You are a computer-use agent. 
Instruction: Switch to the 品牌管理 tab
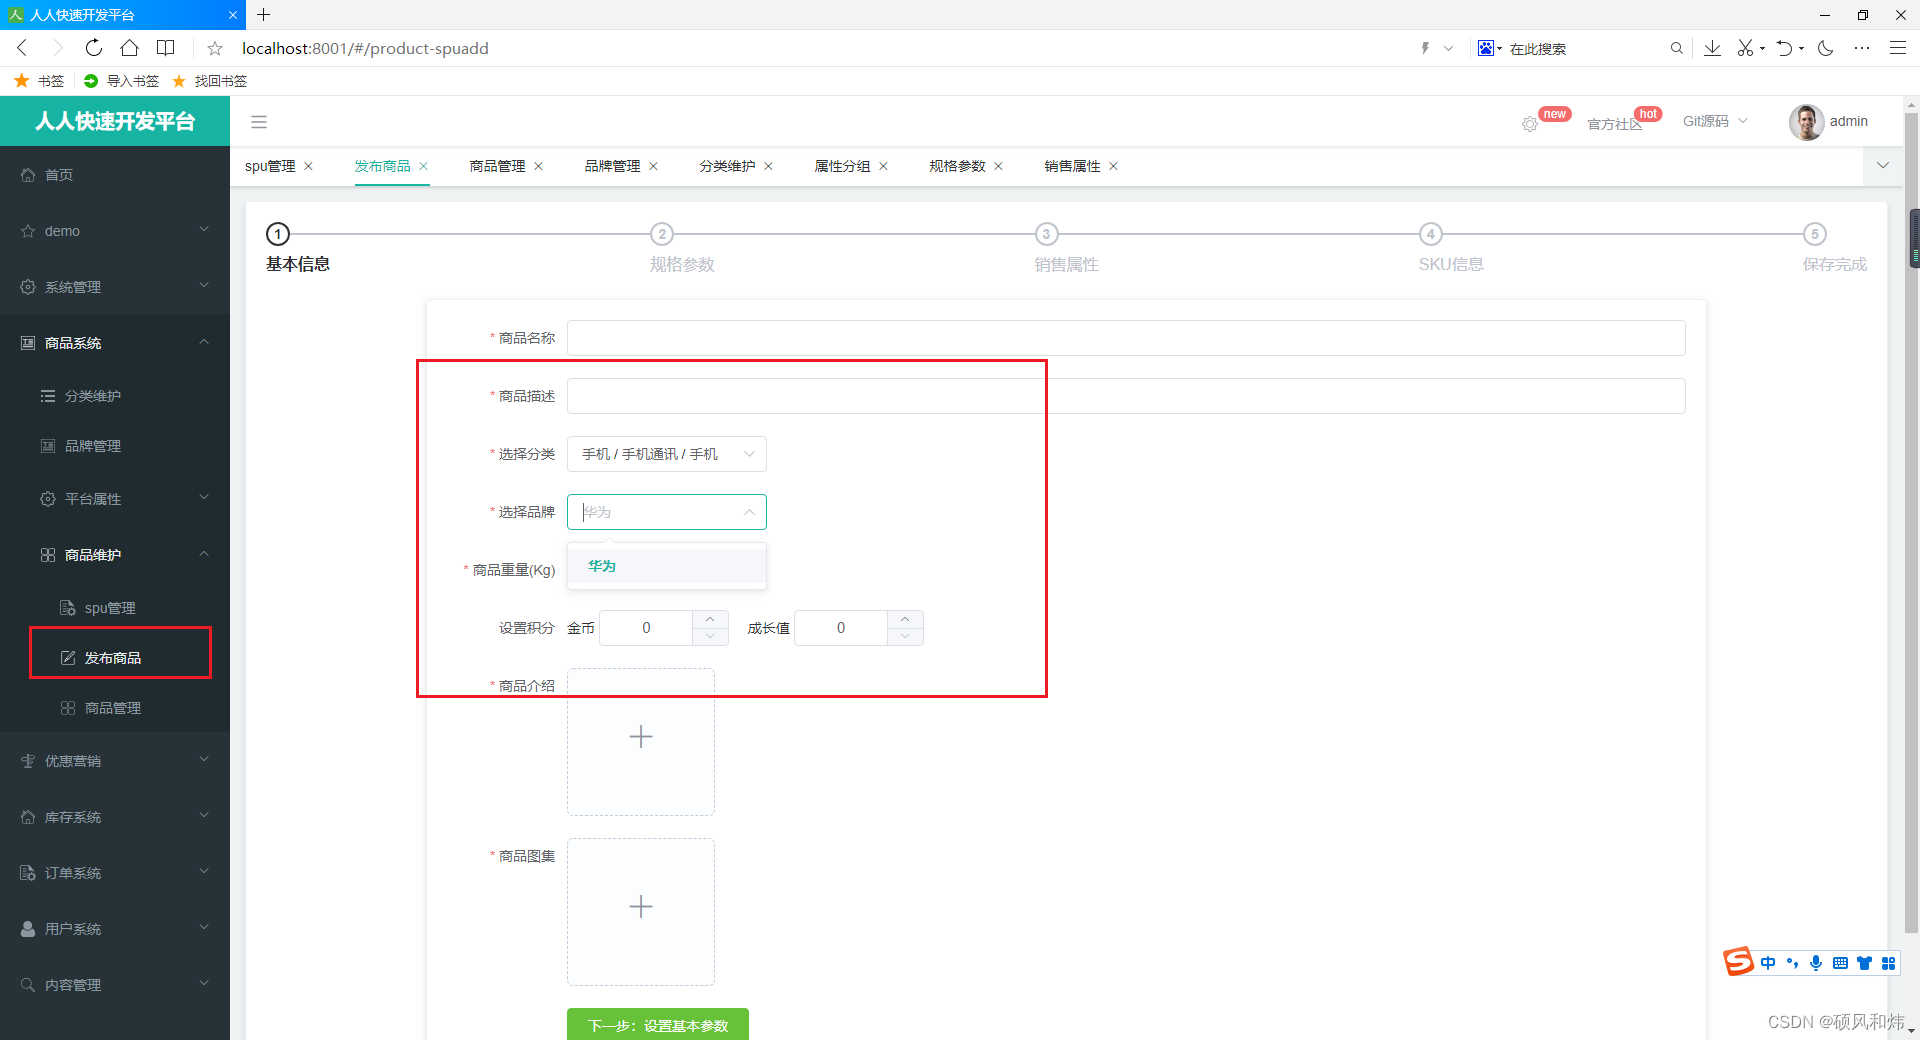tap(612, 166)
